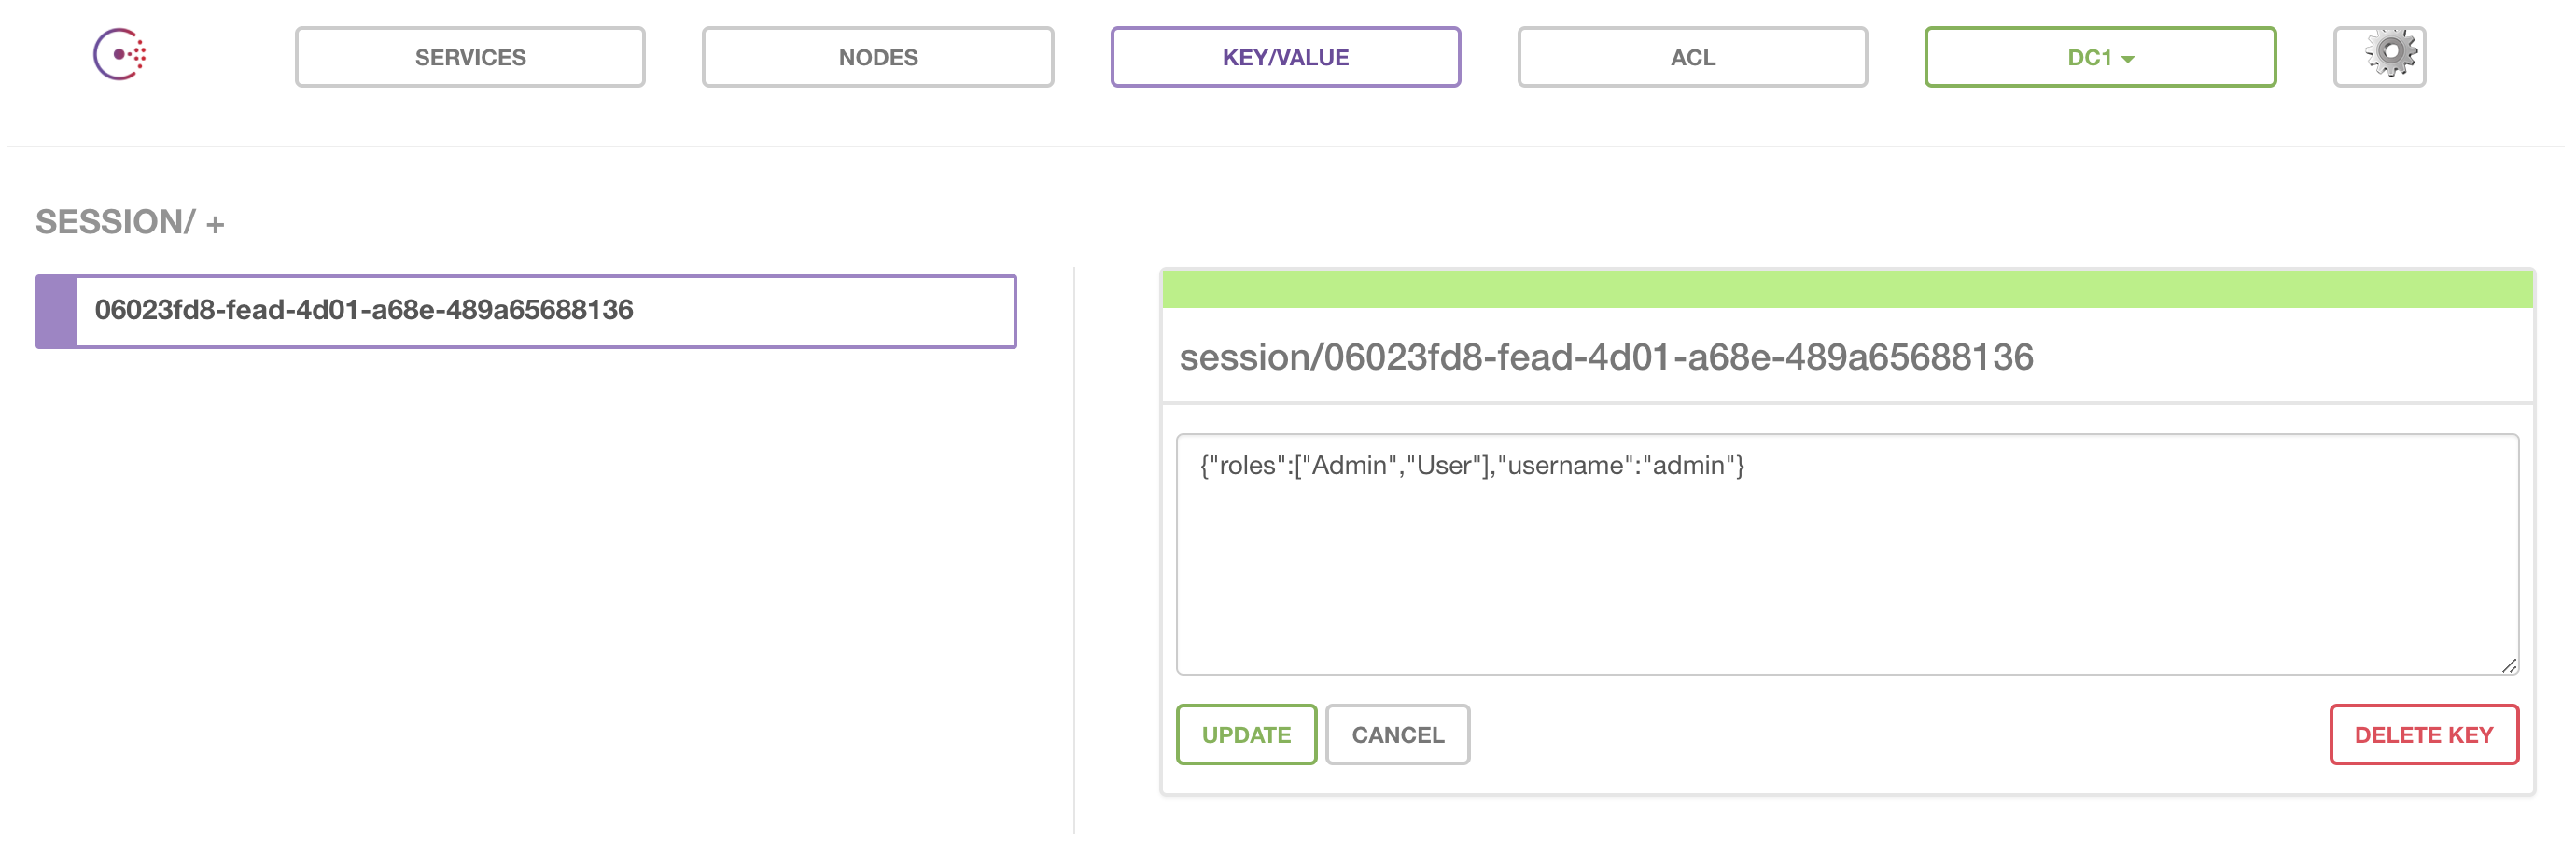This screenshot has width=2576, height=853.
Task: Open the Services tab
Action: coord(470,57)
